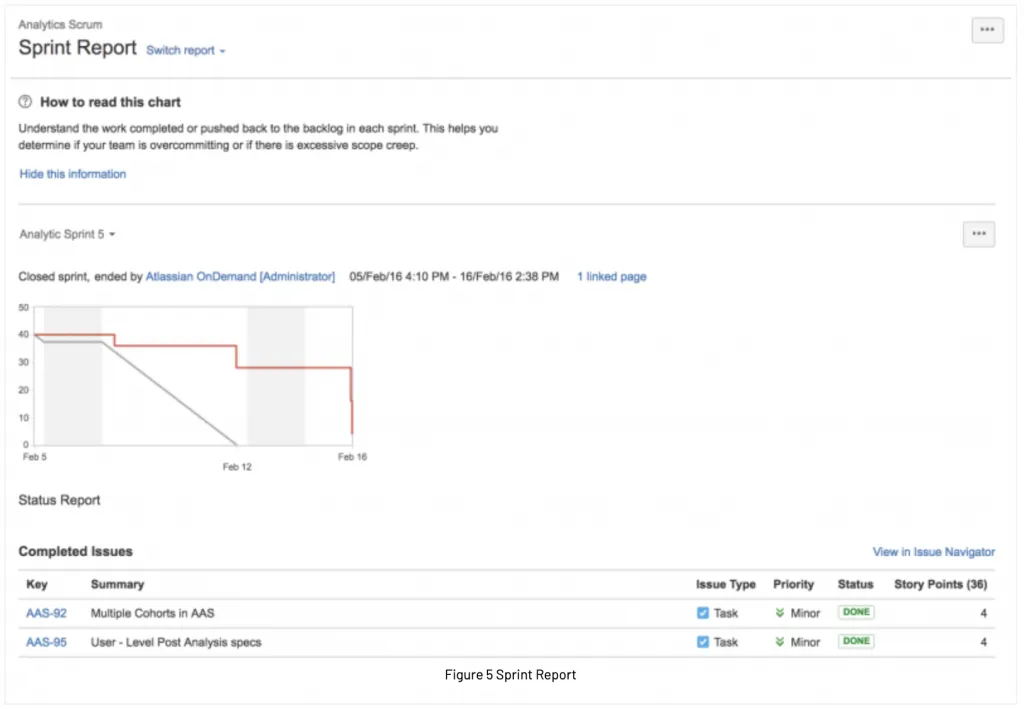Click the Priority column header
This screenshot has width=1024, height=709.
pyautogui.click(x=793, y=584)
